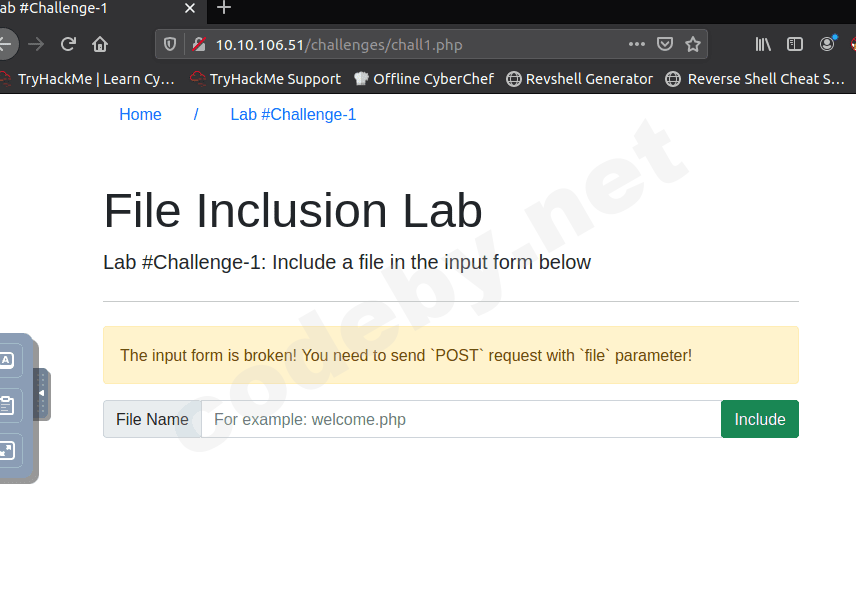Toggle fullscreen from the side panel
The image size is (856, 591).
7,450
